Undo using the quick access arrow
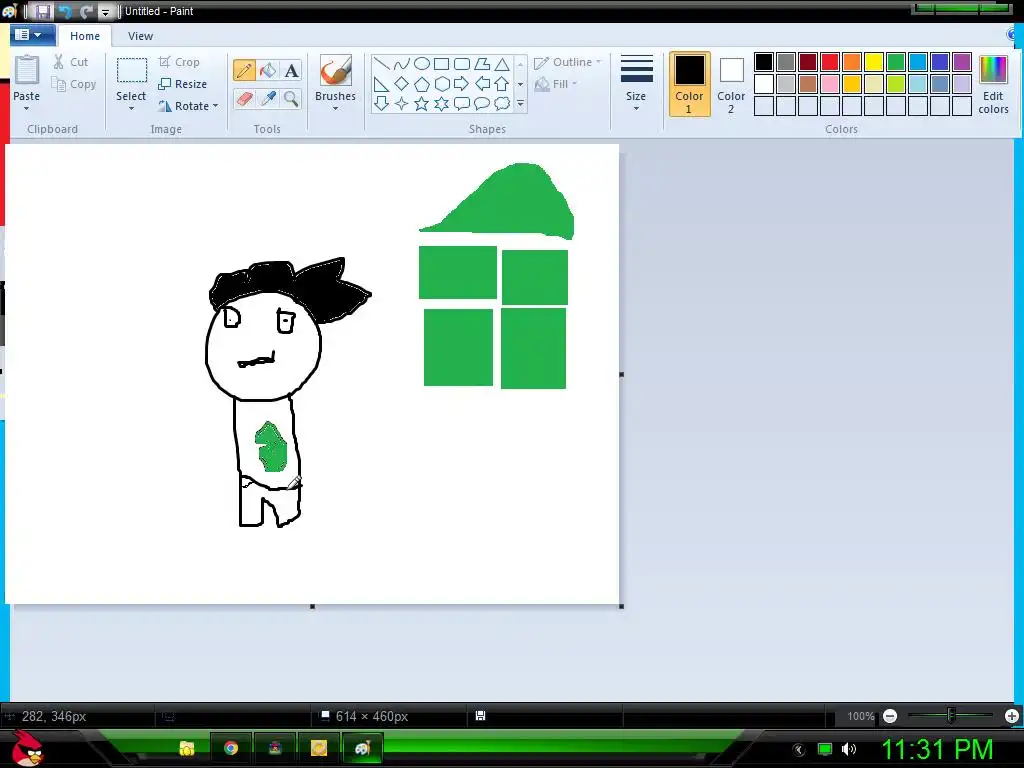 point(64,11)
